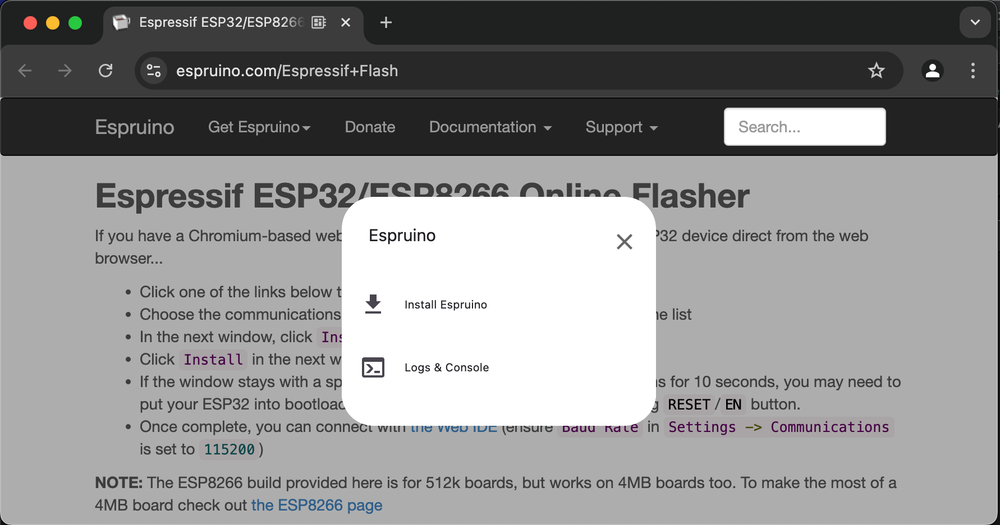Close the Espruino dialog with X

click(624, 241)
